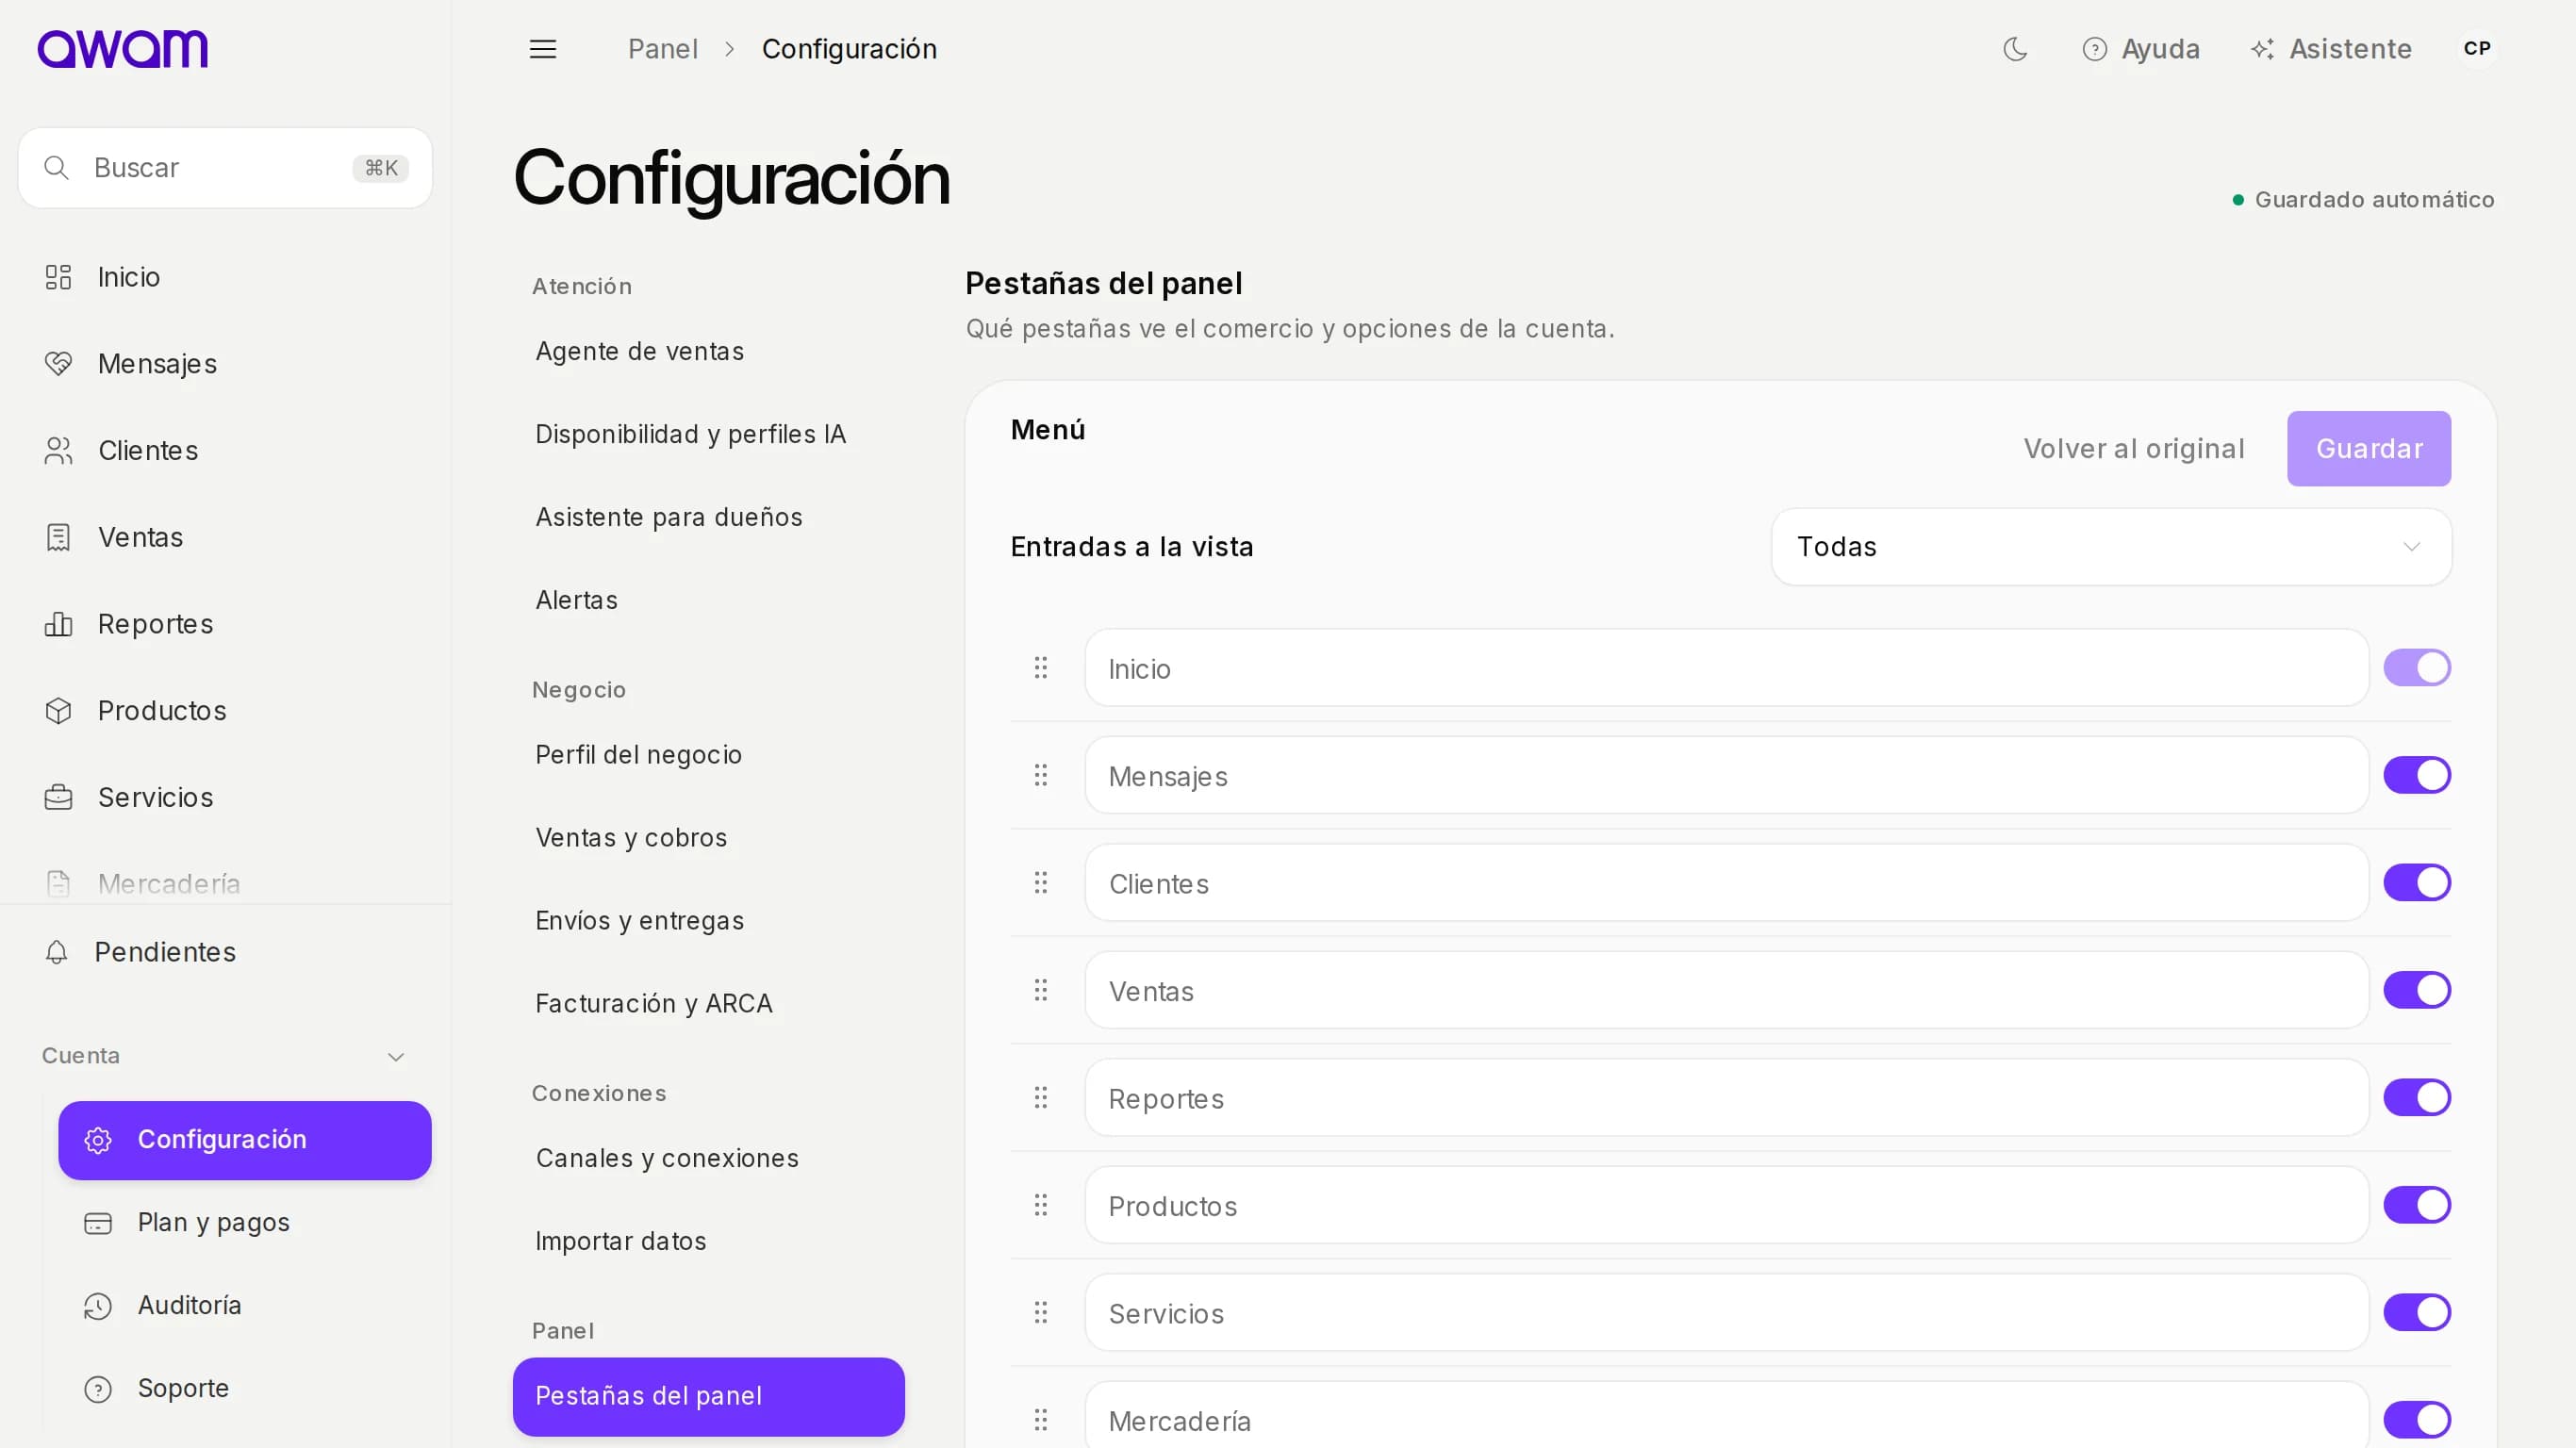Grab the drag handle beside Mensajes entry

(1040, 775)
